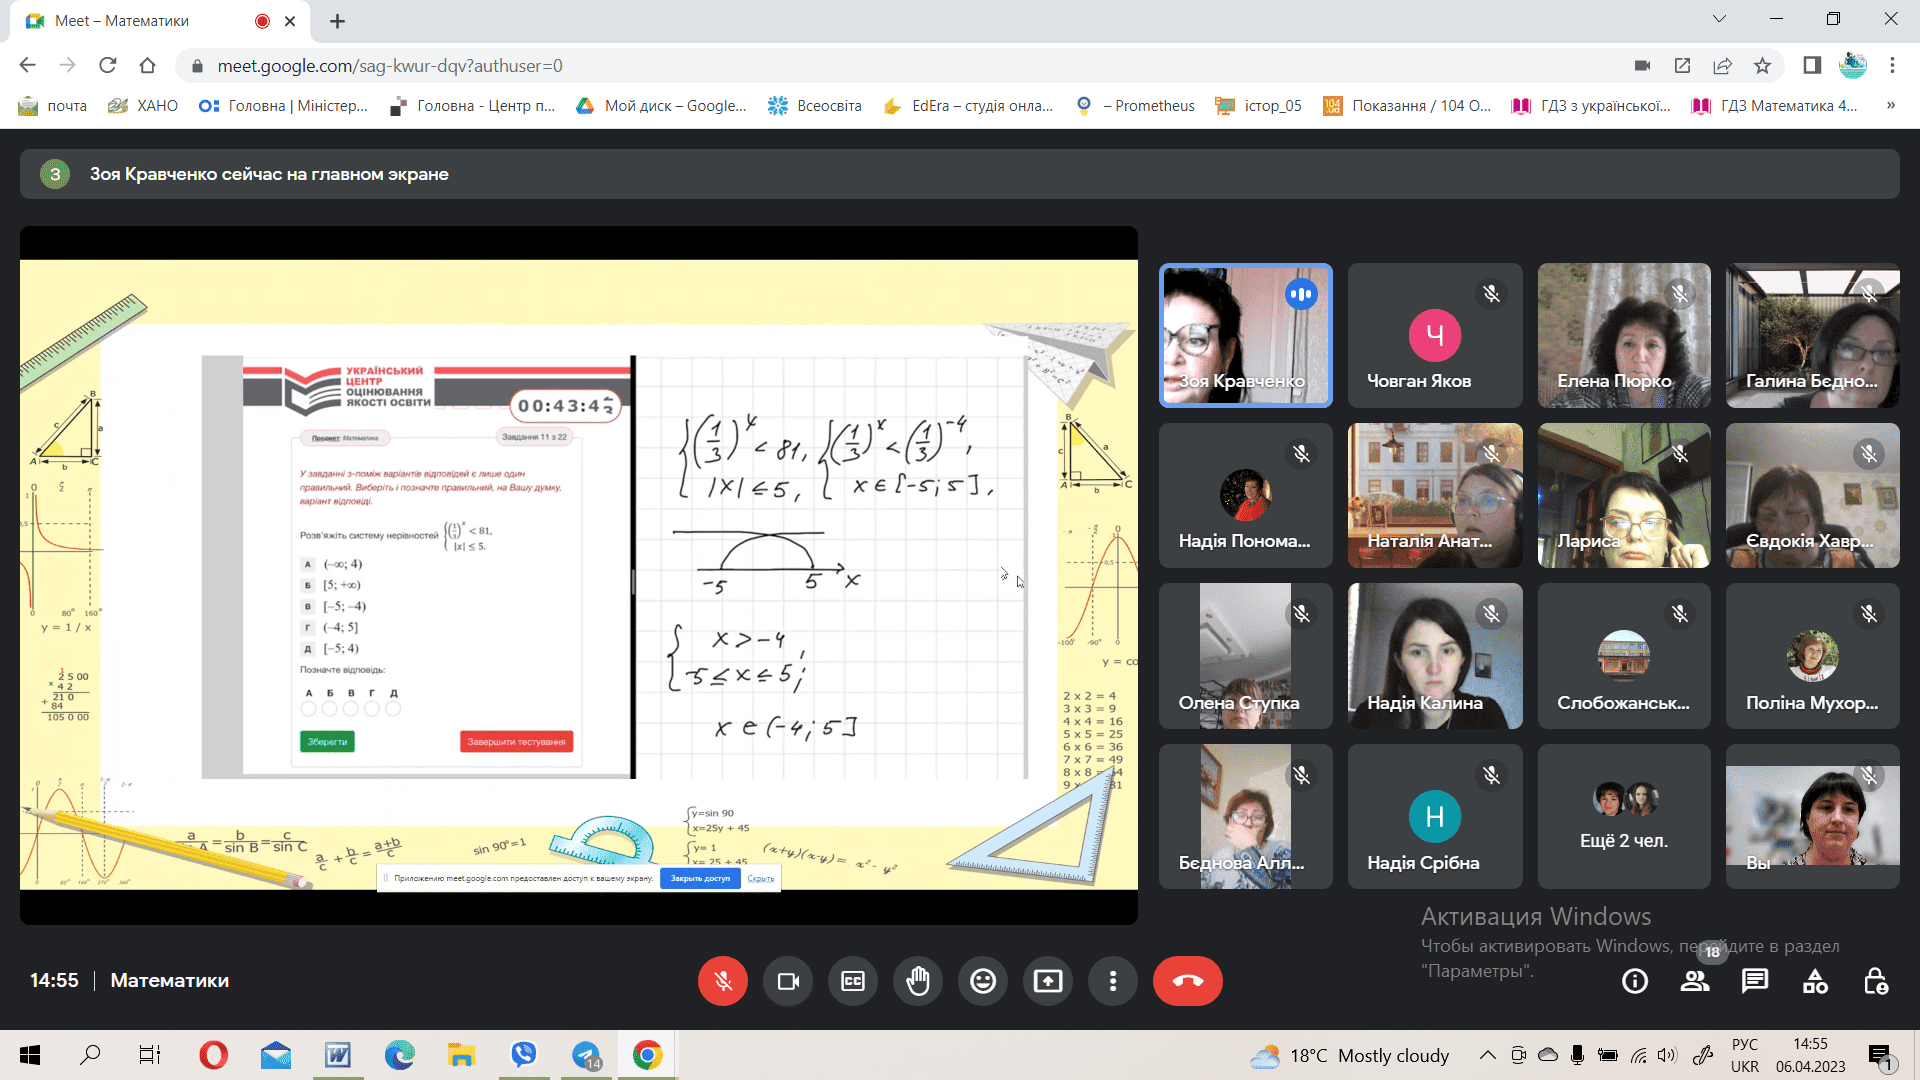Open tab search chevron in title bar

coord(1719,18)
